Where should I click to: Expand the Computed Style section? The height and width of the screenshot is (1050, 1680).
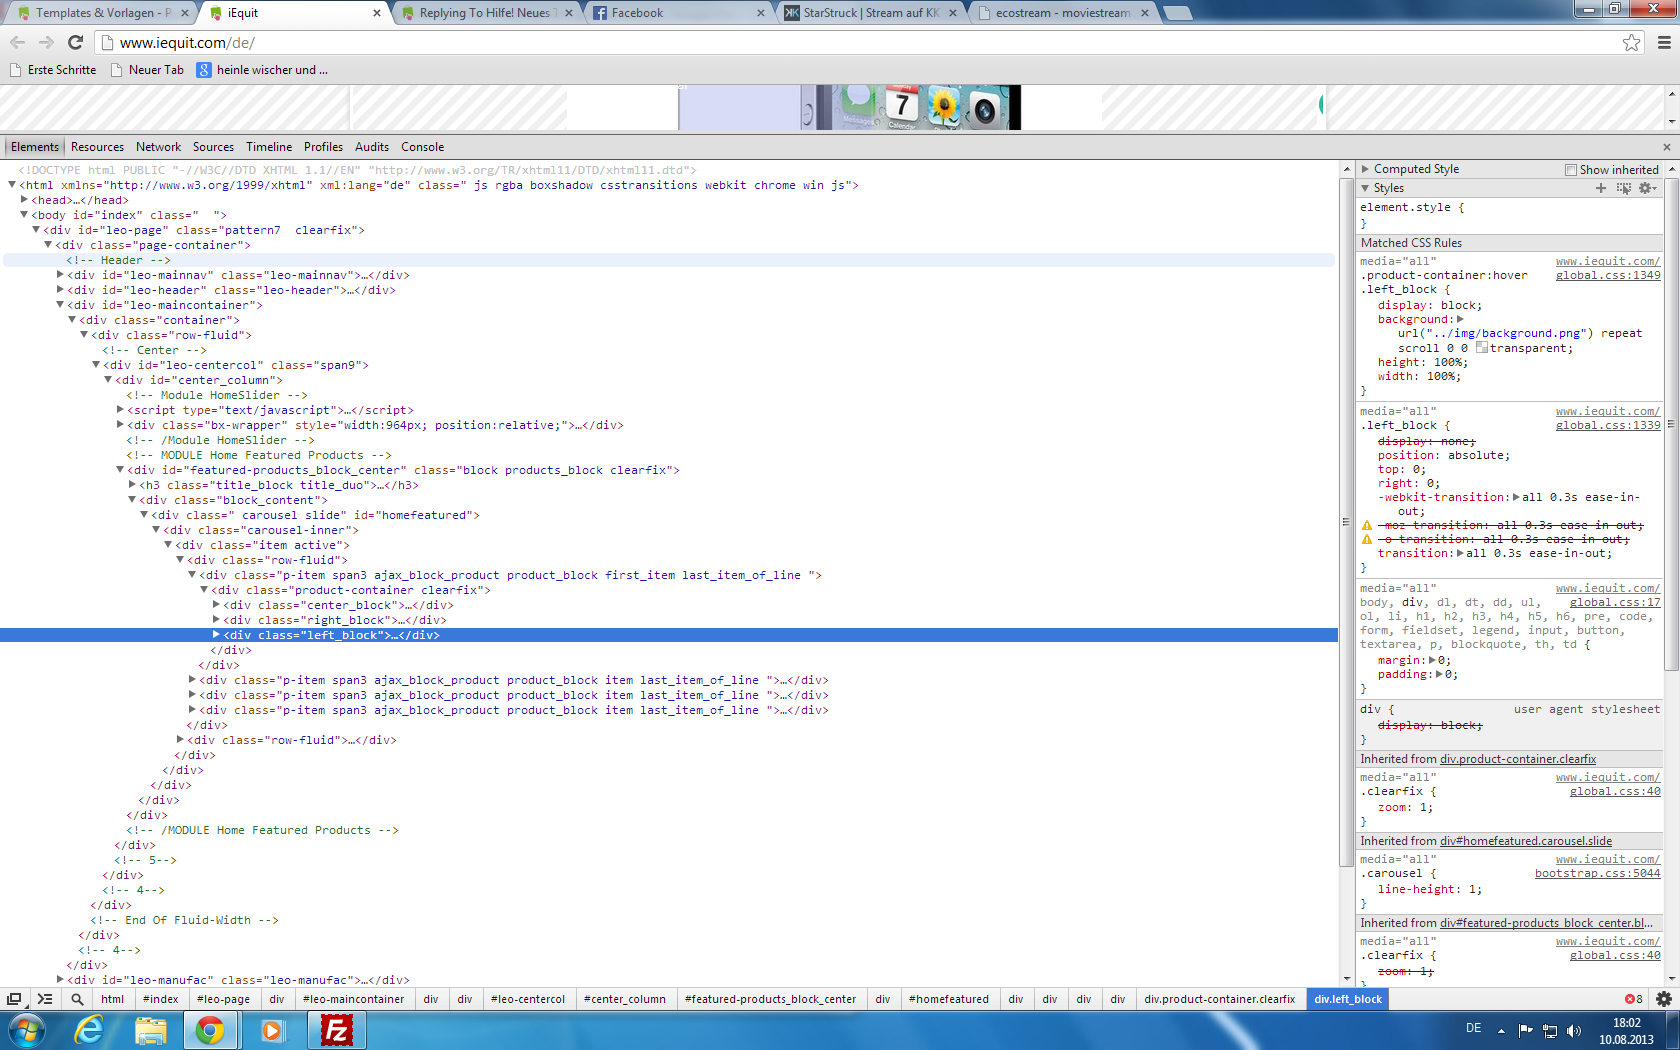click(x=1366, y=169)
